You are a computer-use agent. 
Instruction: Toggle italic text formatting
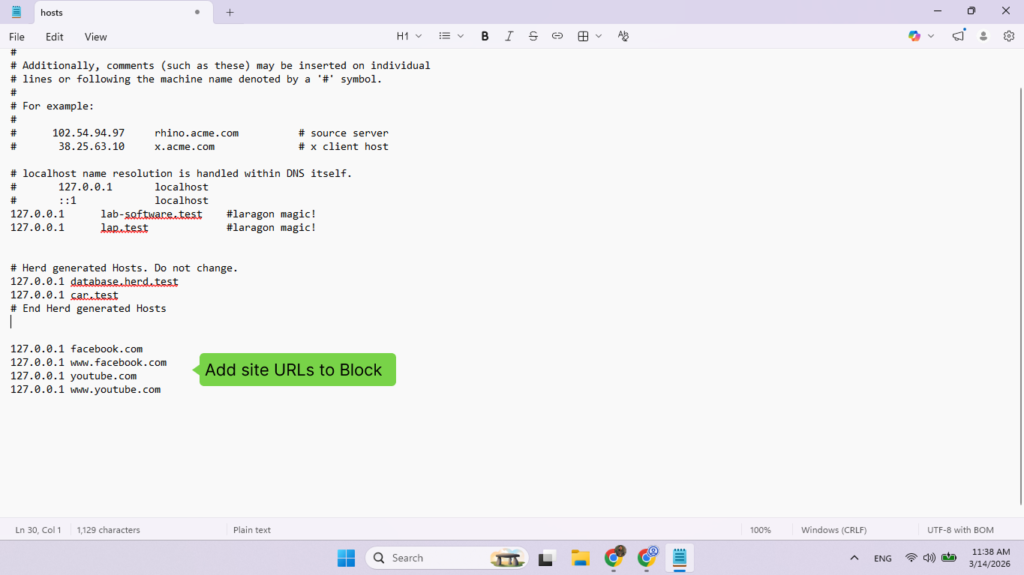[x=509, y=36]
